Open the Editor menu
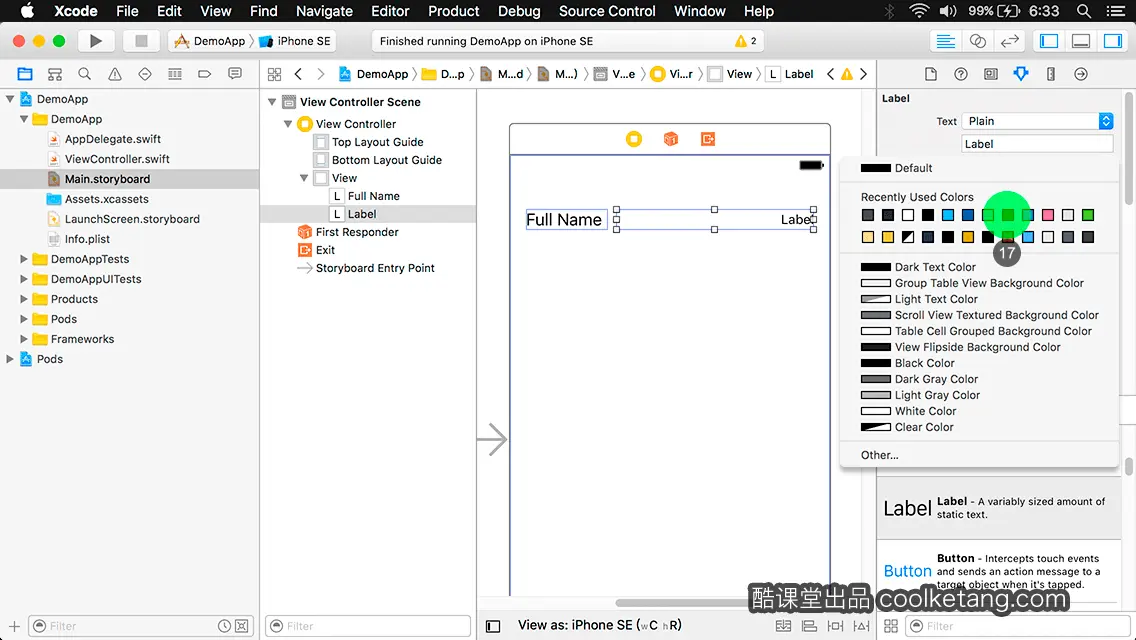The width and height of the screenshot is (1136, 640). [x=390, y=11]
